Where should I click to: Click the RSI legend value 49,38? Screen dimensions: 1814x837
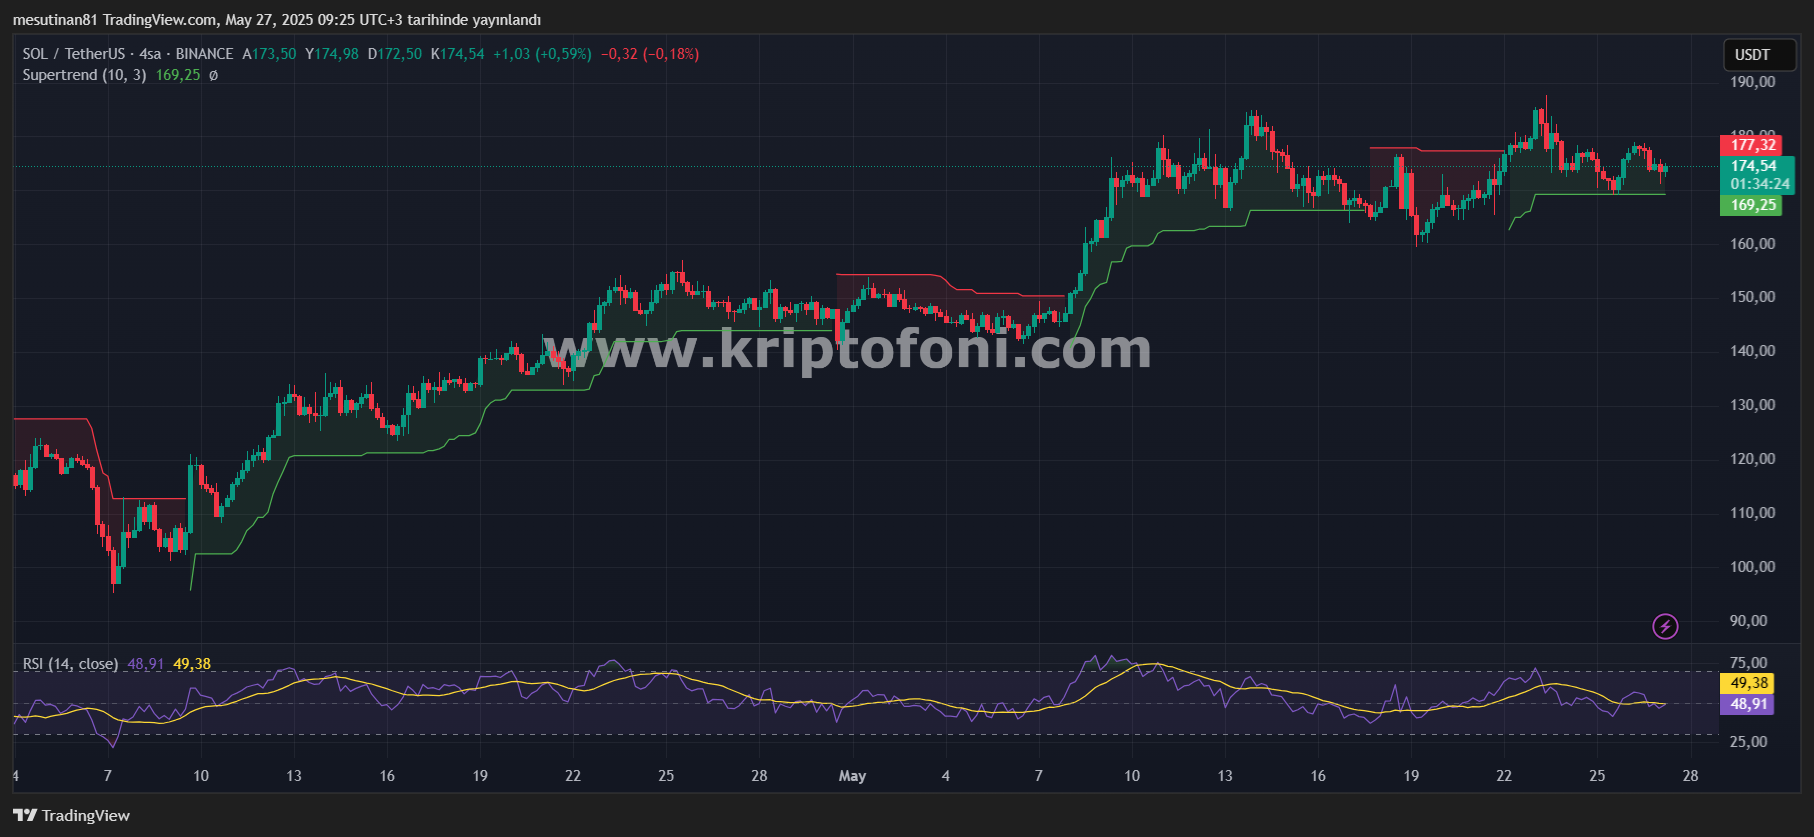click(192, 664)
